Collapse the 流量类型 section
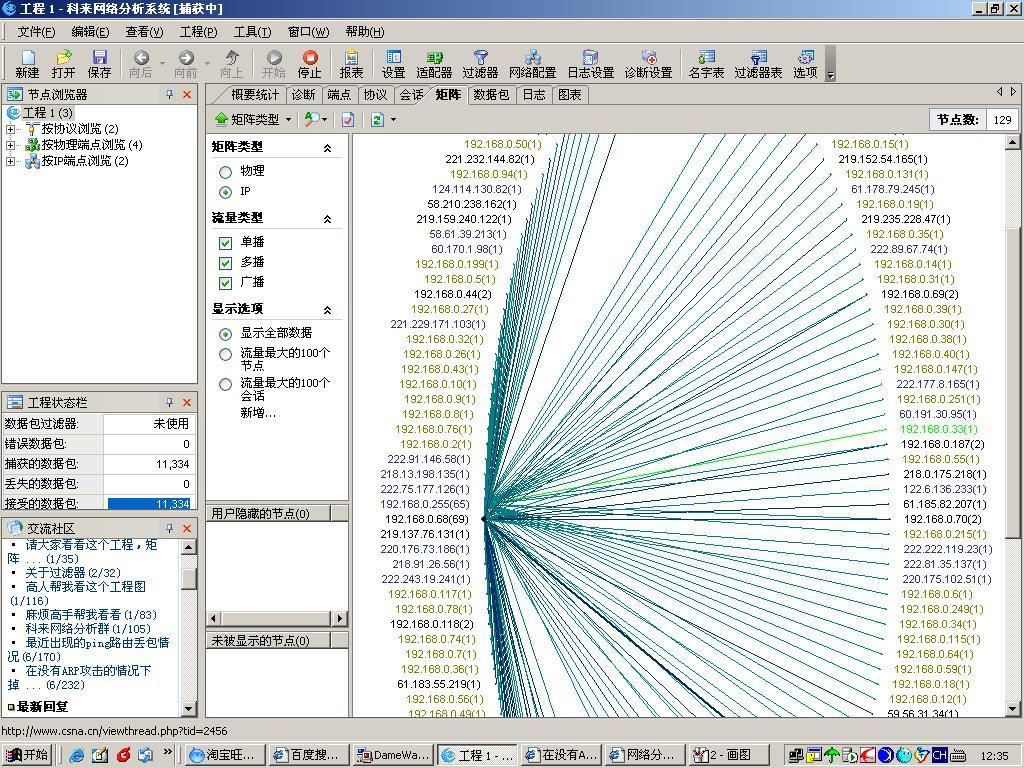The height and width of the screenshot is (768, 1024). [x=327, y=218]
